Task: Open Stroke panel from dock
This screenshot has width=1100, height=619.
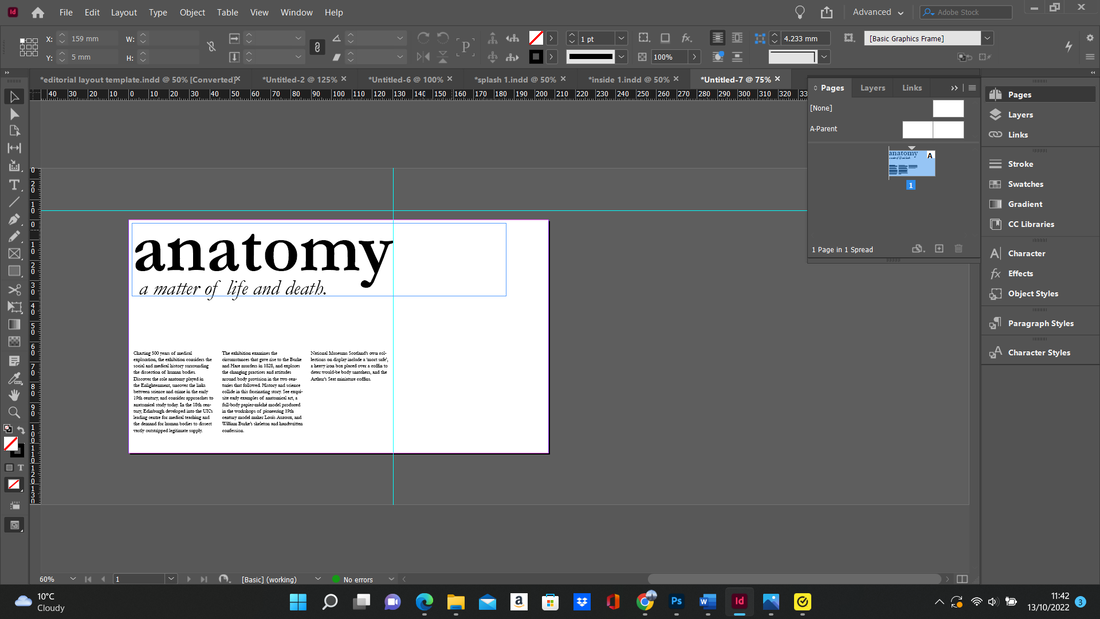Action: click(x=1020, y=164)
